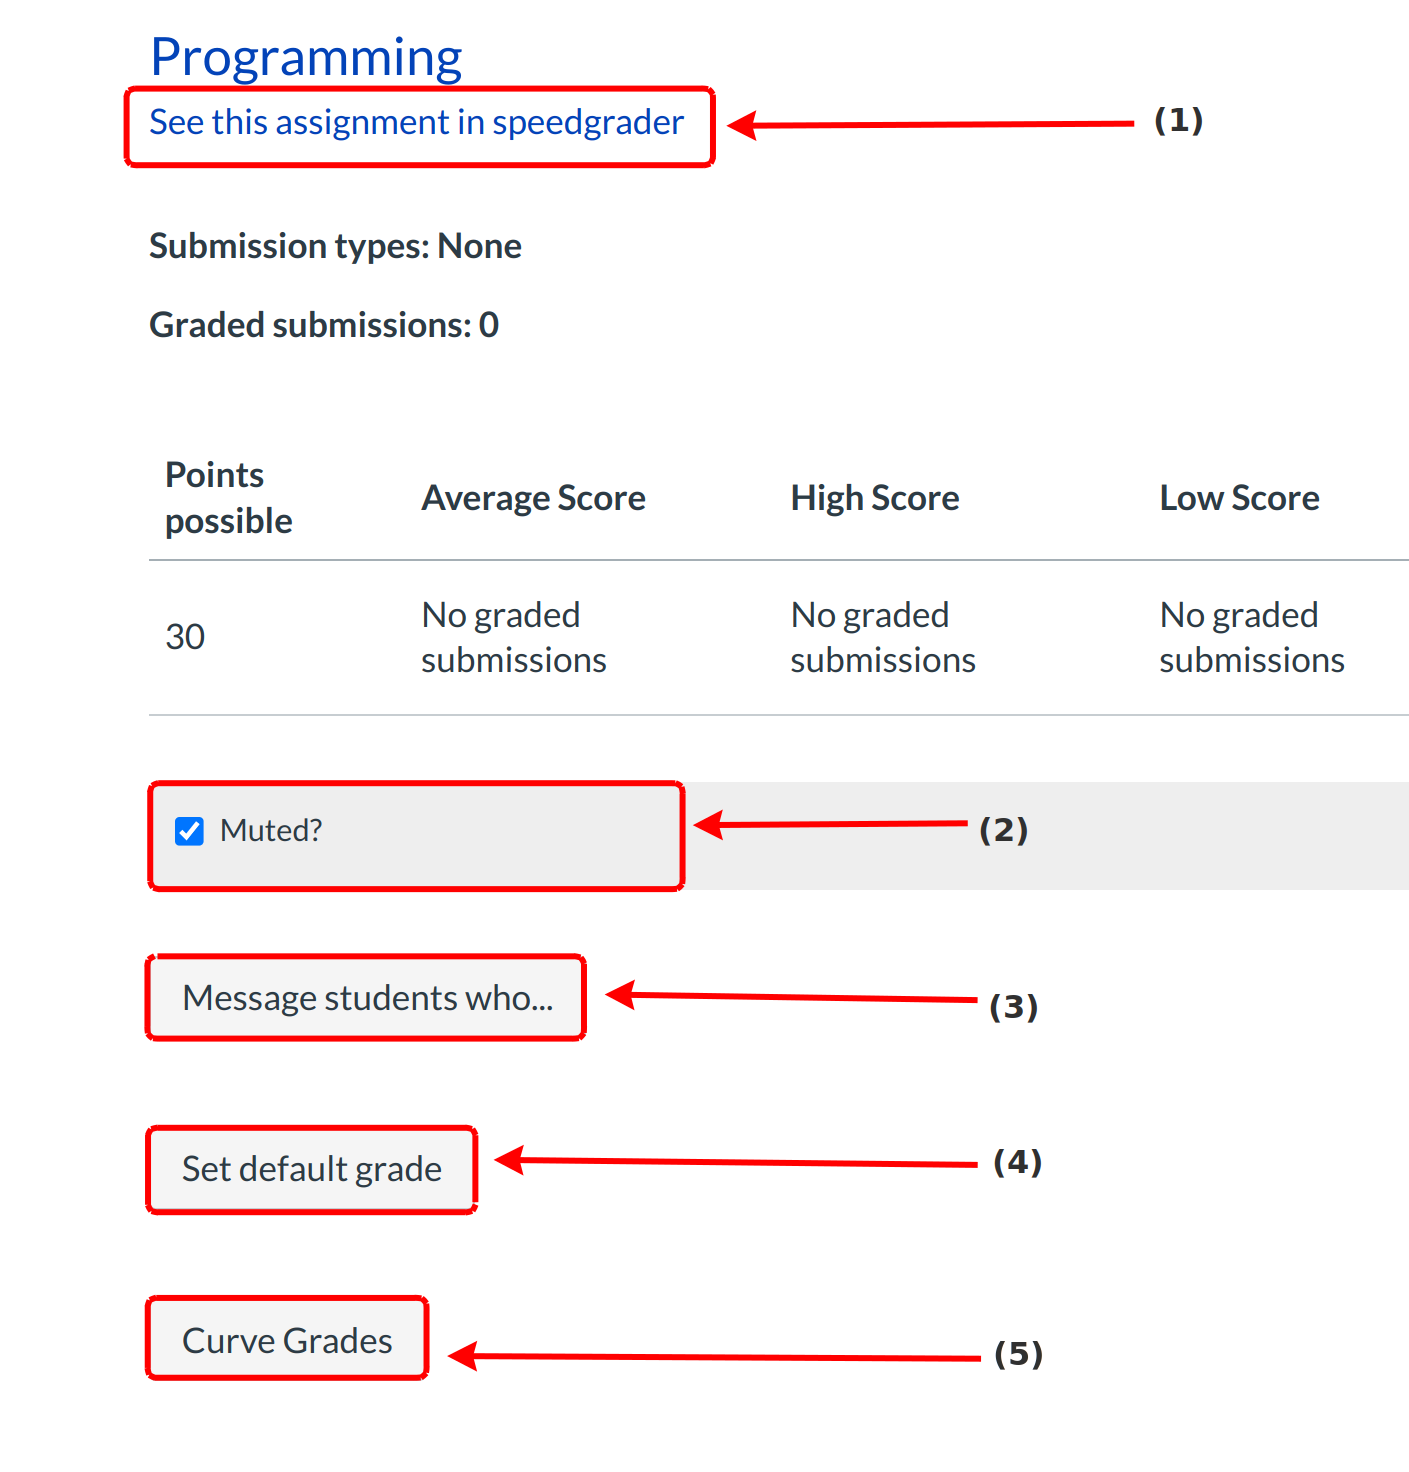Open the Programming assignment title link

point(306,58)
